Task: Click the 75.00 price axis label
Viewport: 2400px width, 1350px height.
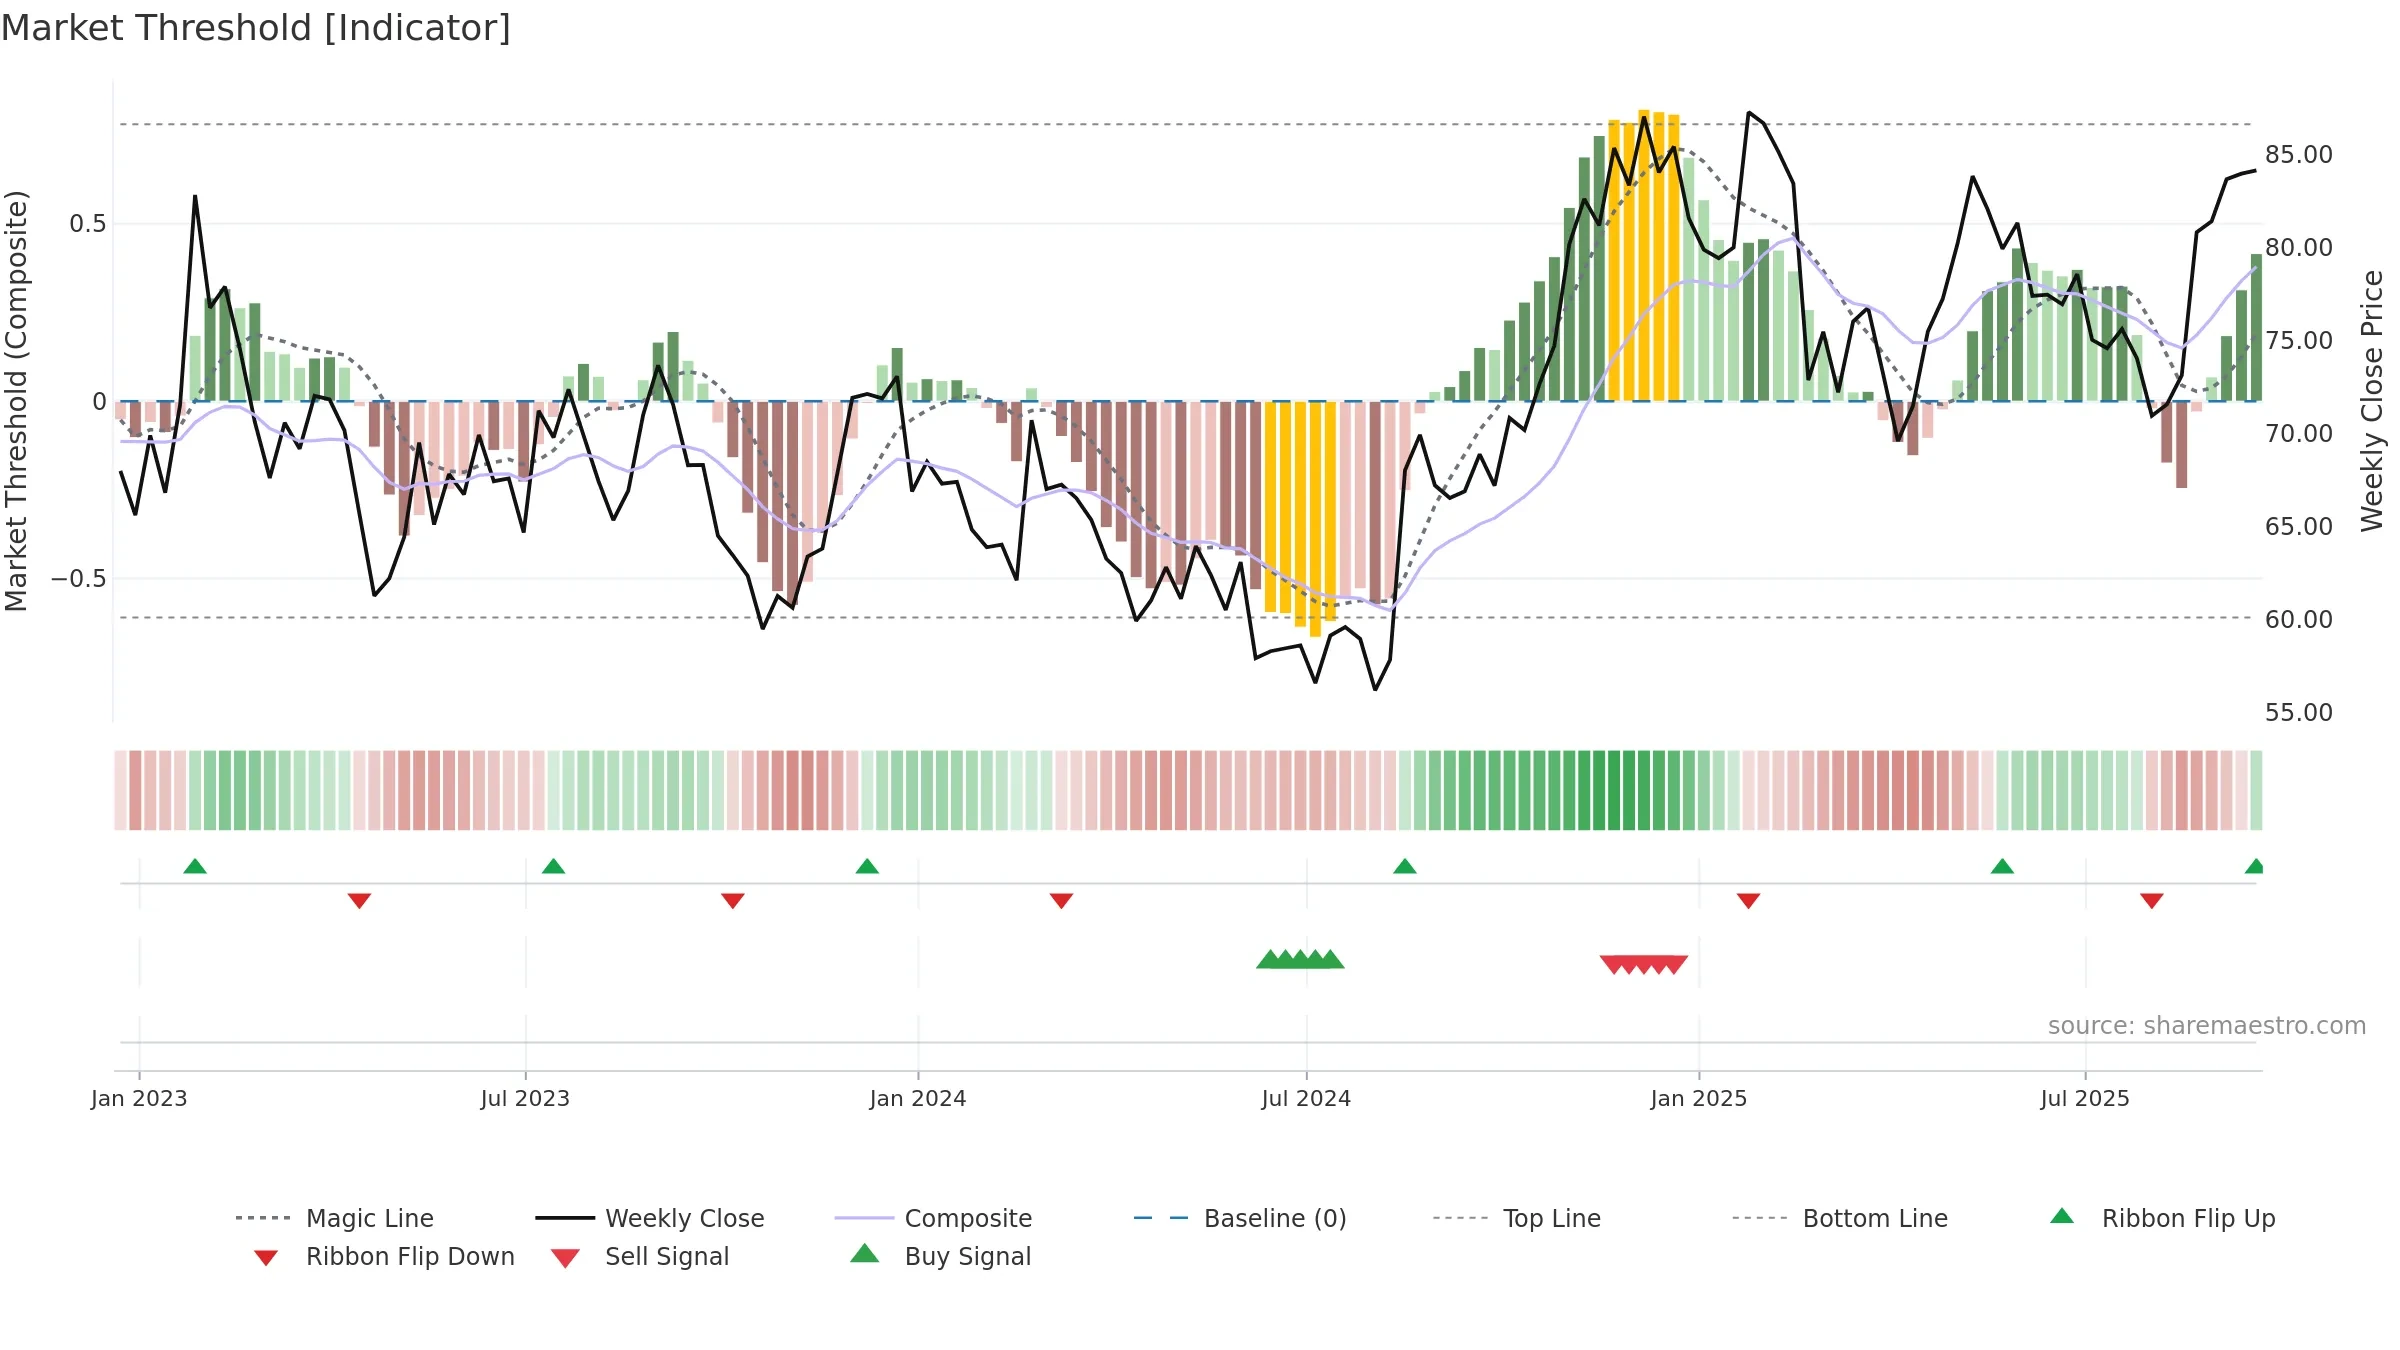Action: click(x=2299, y=340)
